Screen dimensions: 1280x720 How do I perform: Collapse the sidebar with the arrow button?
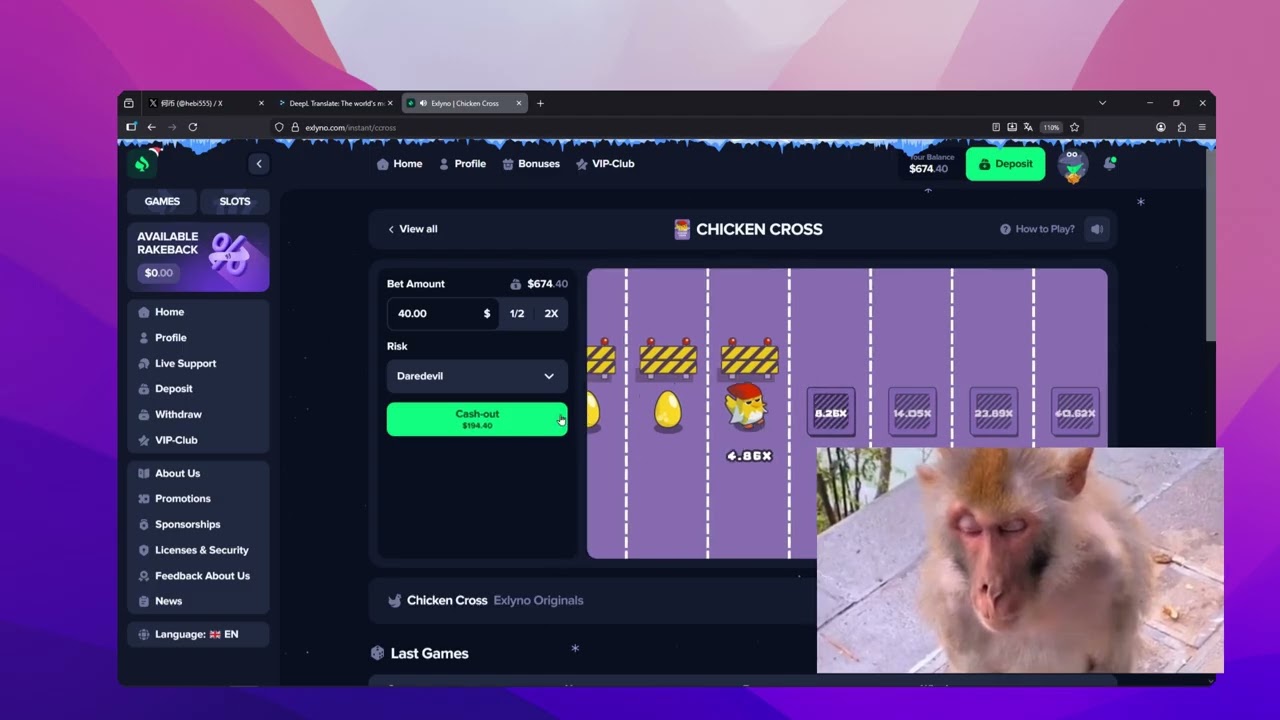coord(259,164)
